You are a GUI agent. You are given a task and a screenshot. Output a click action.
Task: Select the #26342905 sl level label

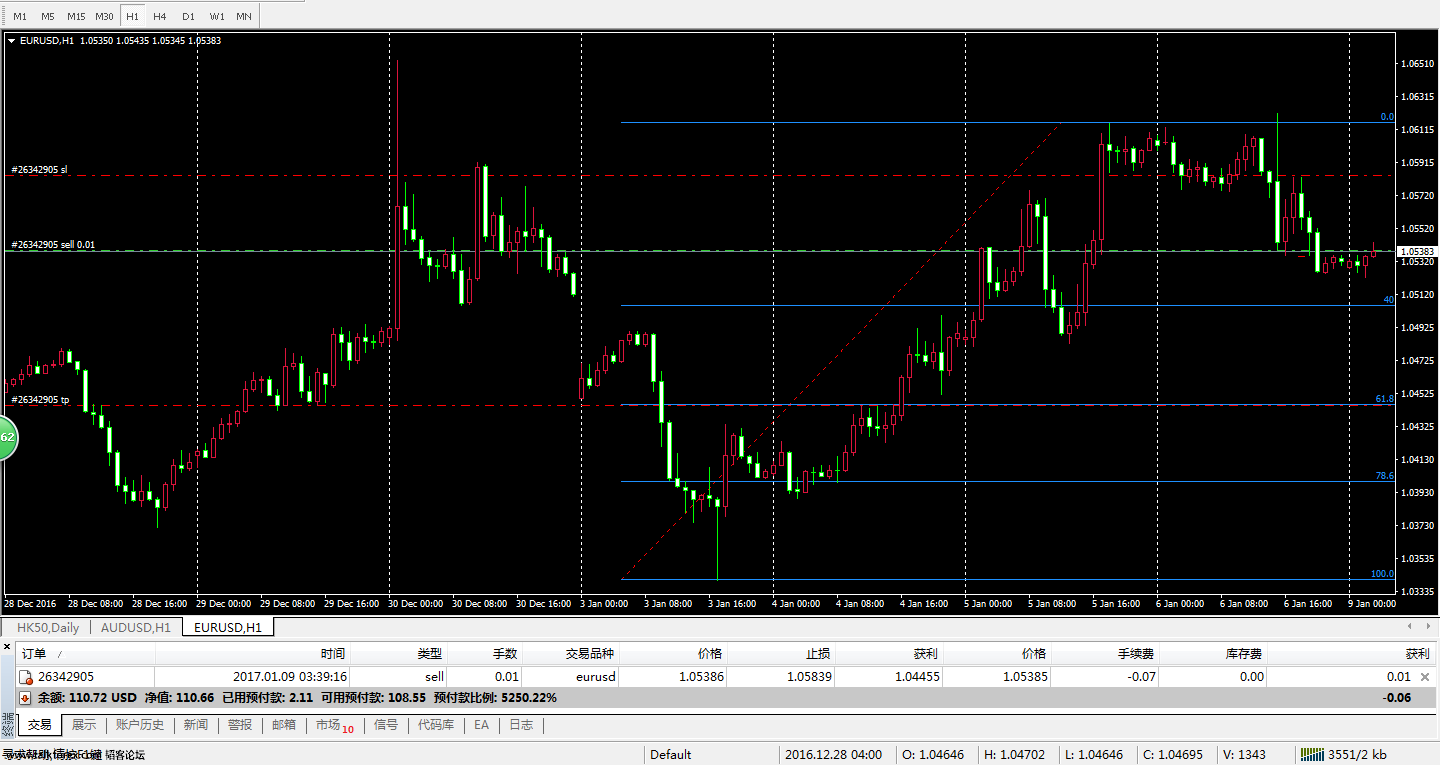point(40,169)
